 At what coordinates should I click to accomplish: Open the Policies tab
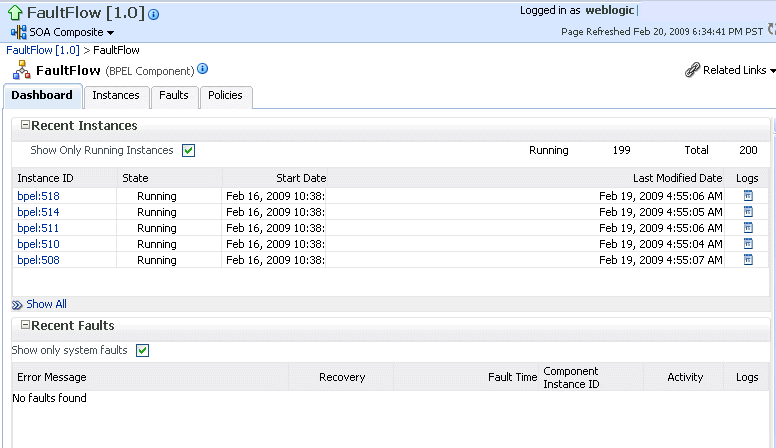tap(225, 95)
